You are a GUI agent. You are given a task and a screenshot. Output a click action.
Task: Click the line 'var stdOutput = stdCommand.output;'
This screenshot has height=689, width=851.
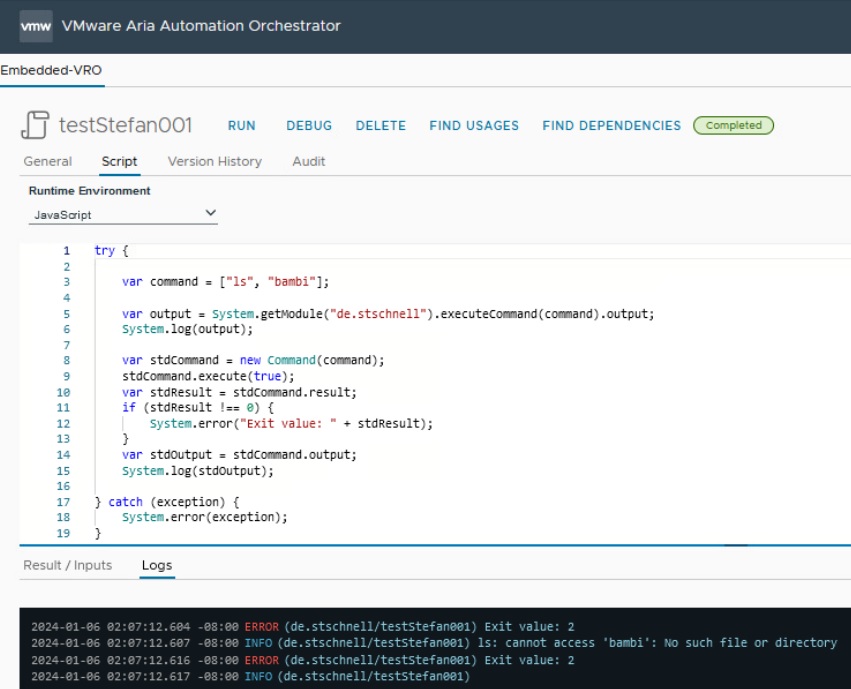[239, 455]
